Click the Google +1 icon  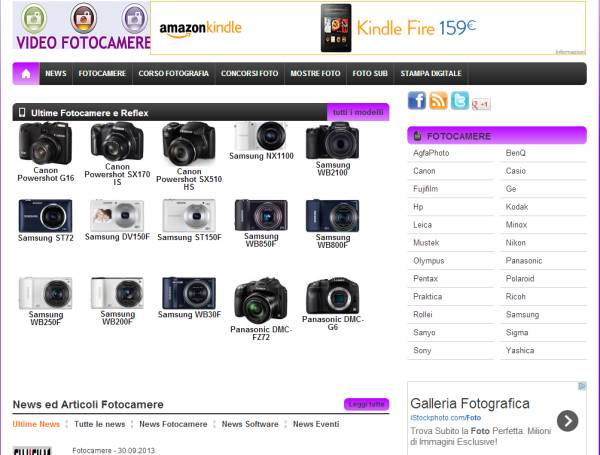point(481,104)
